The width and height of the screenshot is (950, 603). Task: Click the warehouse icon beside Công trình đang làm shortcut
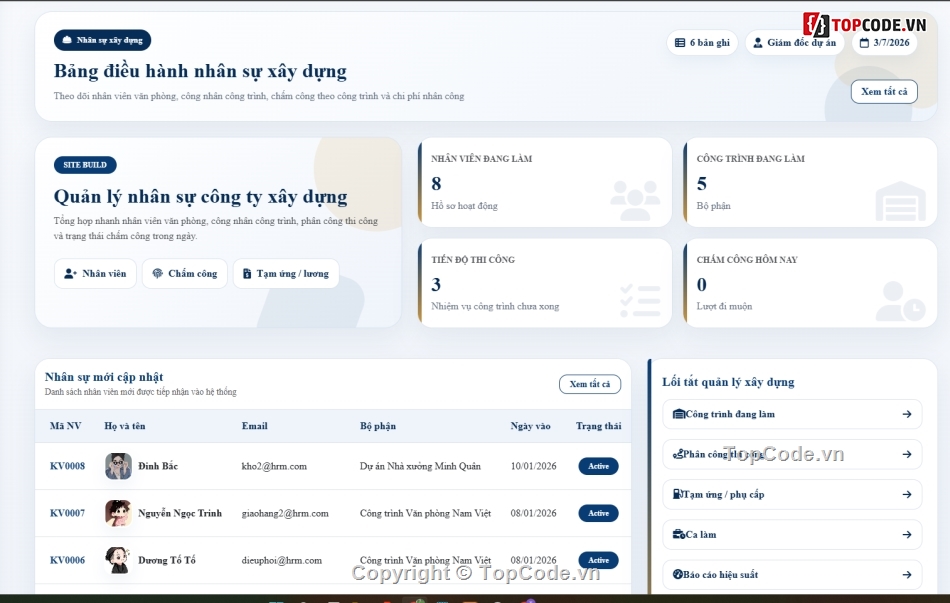pyautogui.click(x=679, y=415)
